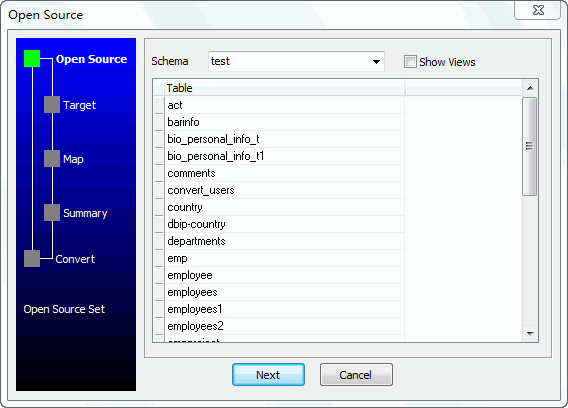Select the comments table row

pyautogui.click(x=284, y=173)
